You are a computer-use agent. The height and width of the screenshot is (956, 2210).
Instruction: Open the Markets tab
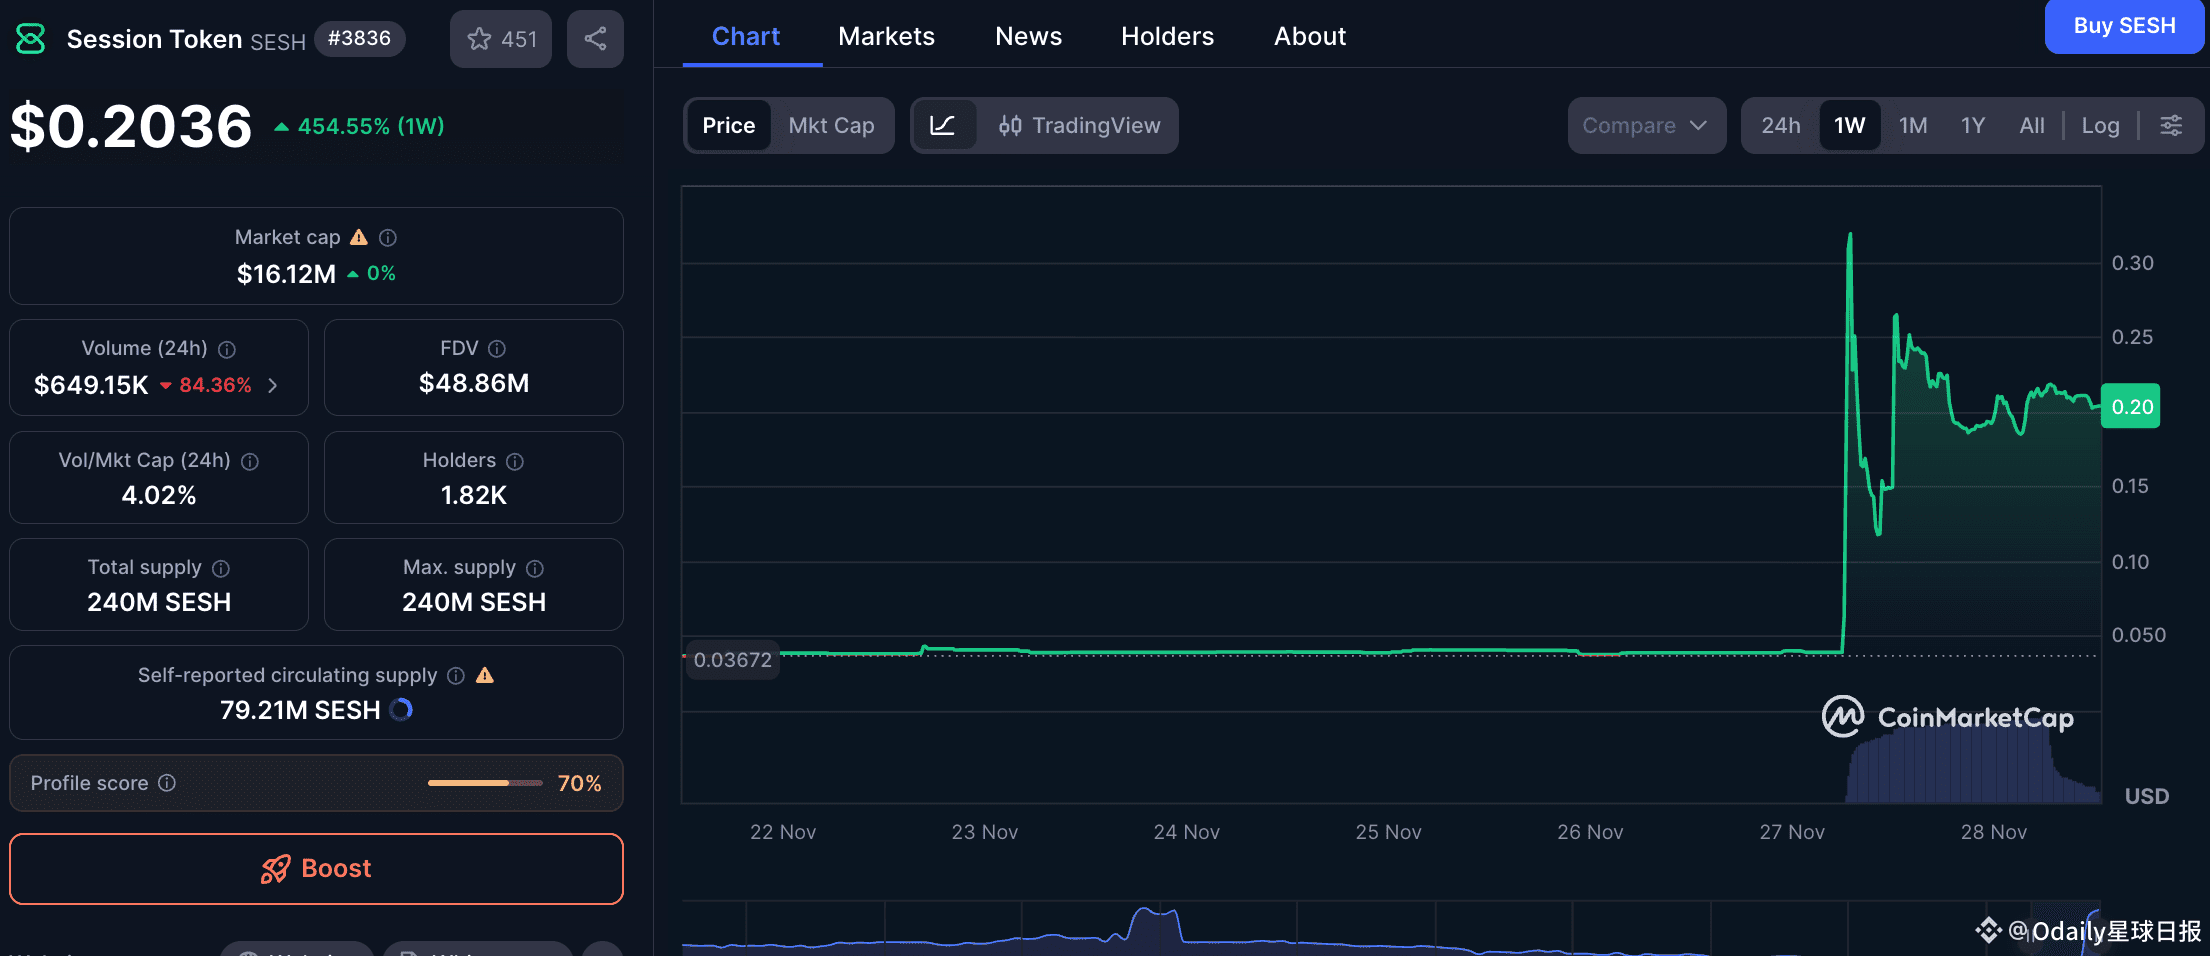[x=886, y=37]
